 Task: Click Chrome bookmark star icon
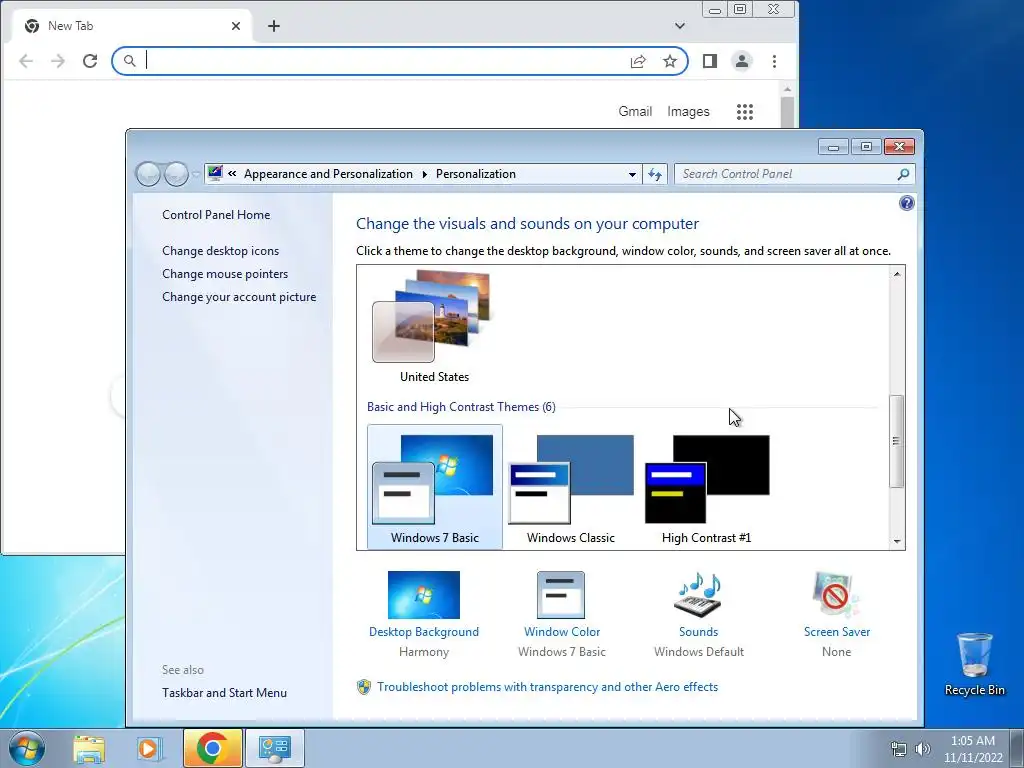[x=670, y=61]
